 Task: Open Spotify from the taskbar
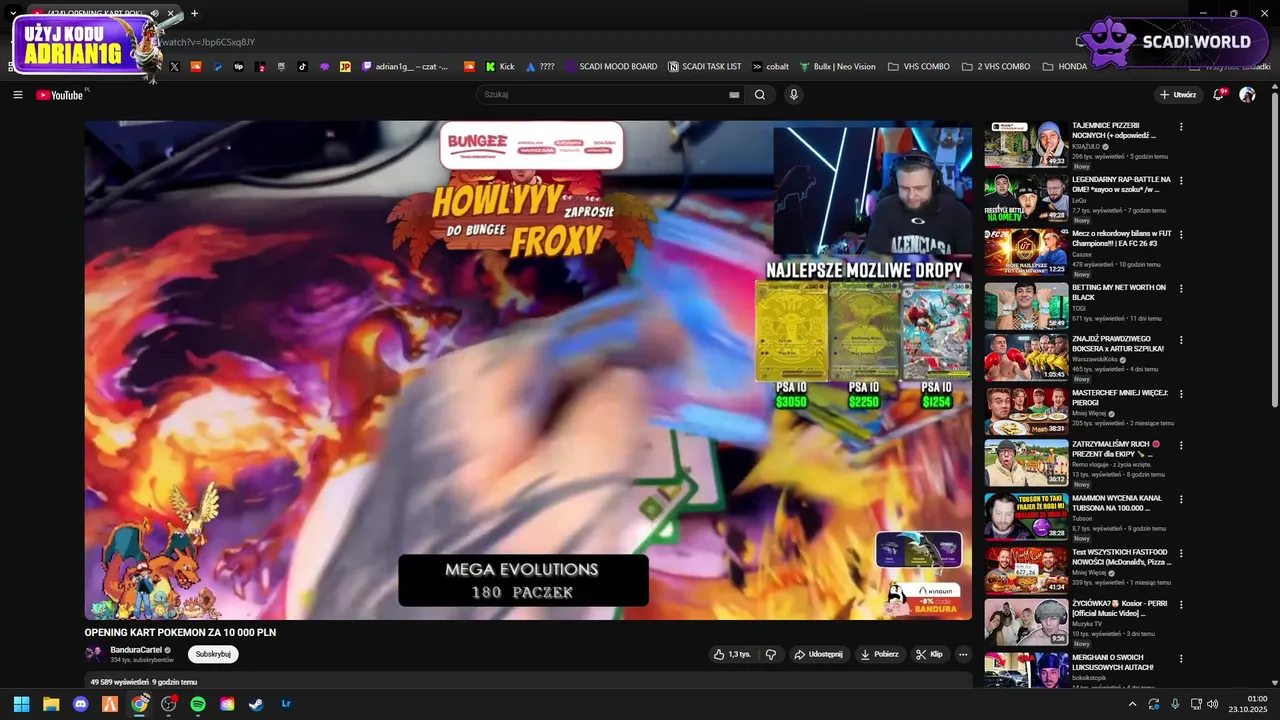point(198,704)
